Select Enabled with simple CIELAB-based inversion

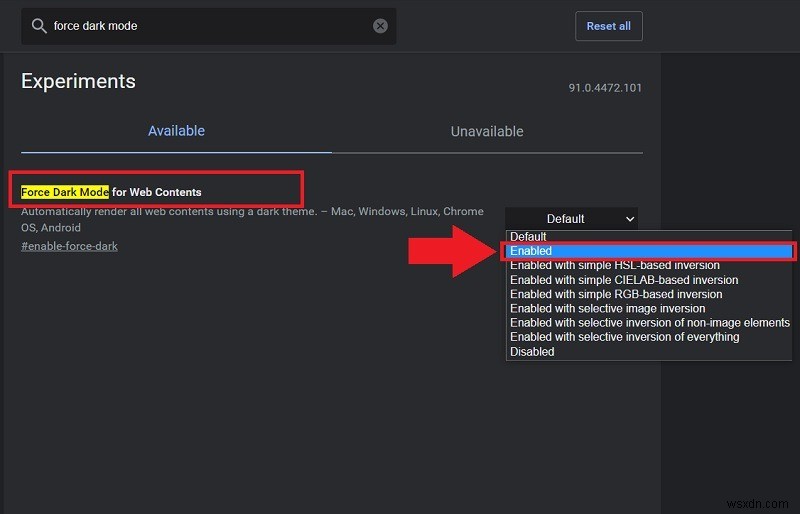[x=623, y=280]
